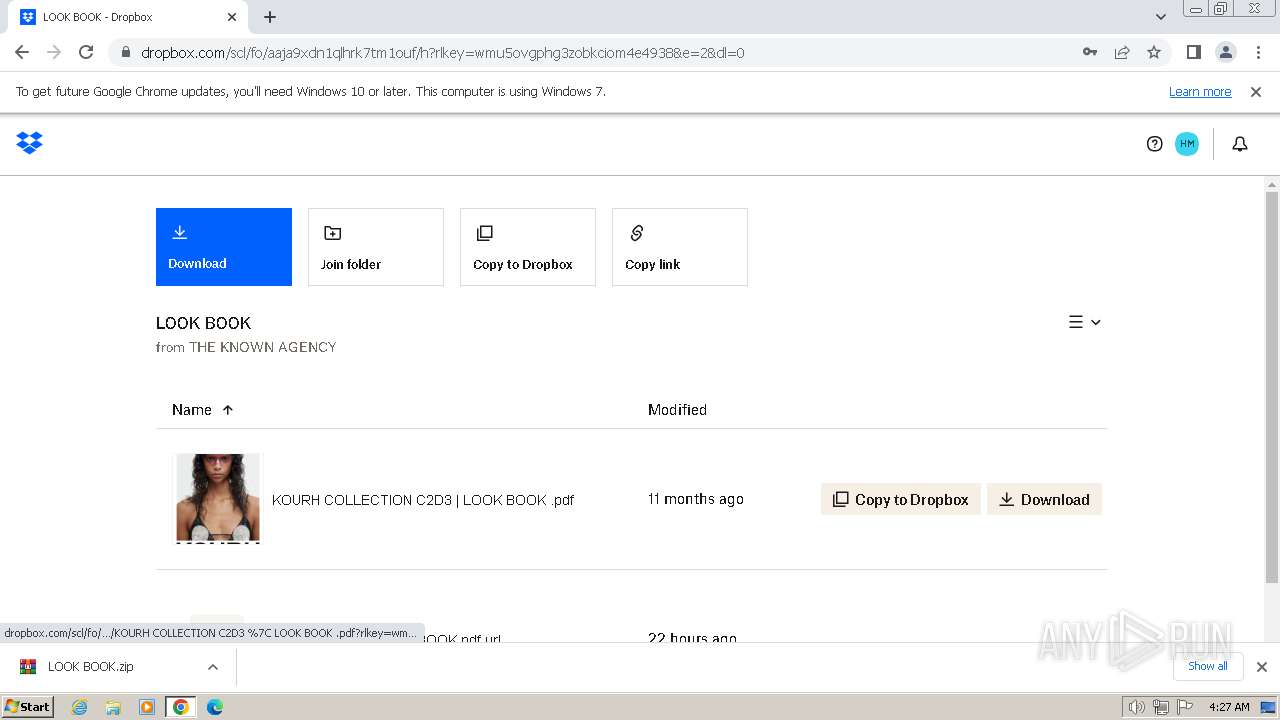Download the KOURH PDF file

(x=1044, y=499)
